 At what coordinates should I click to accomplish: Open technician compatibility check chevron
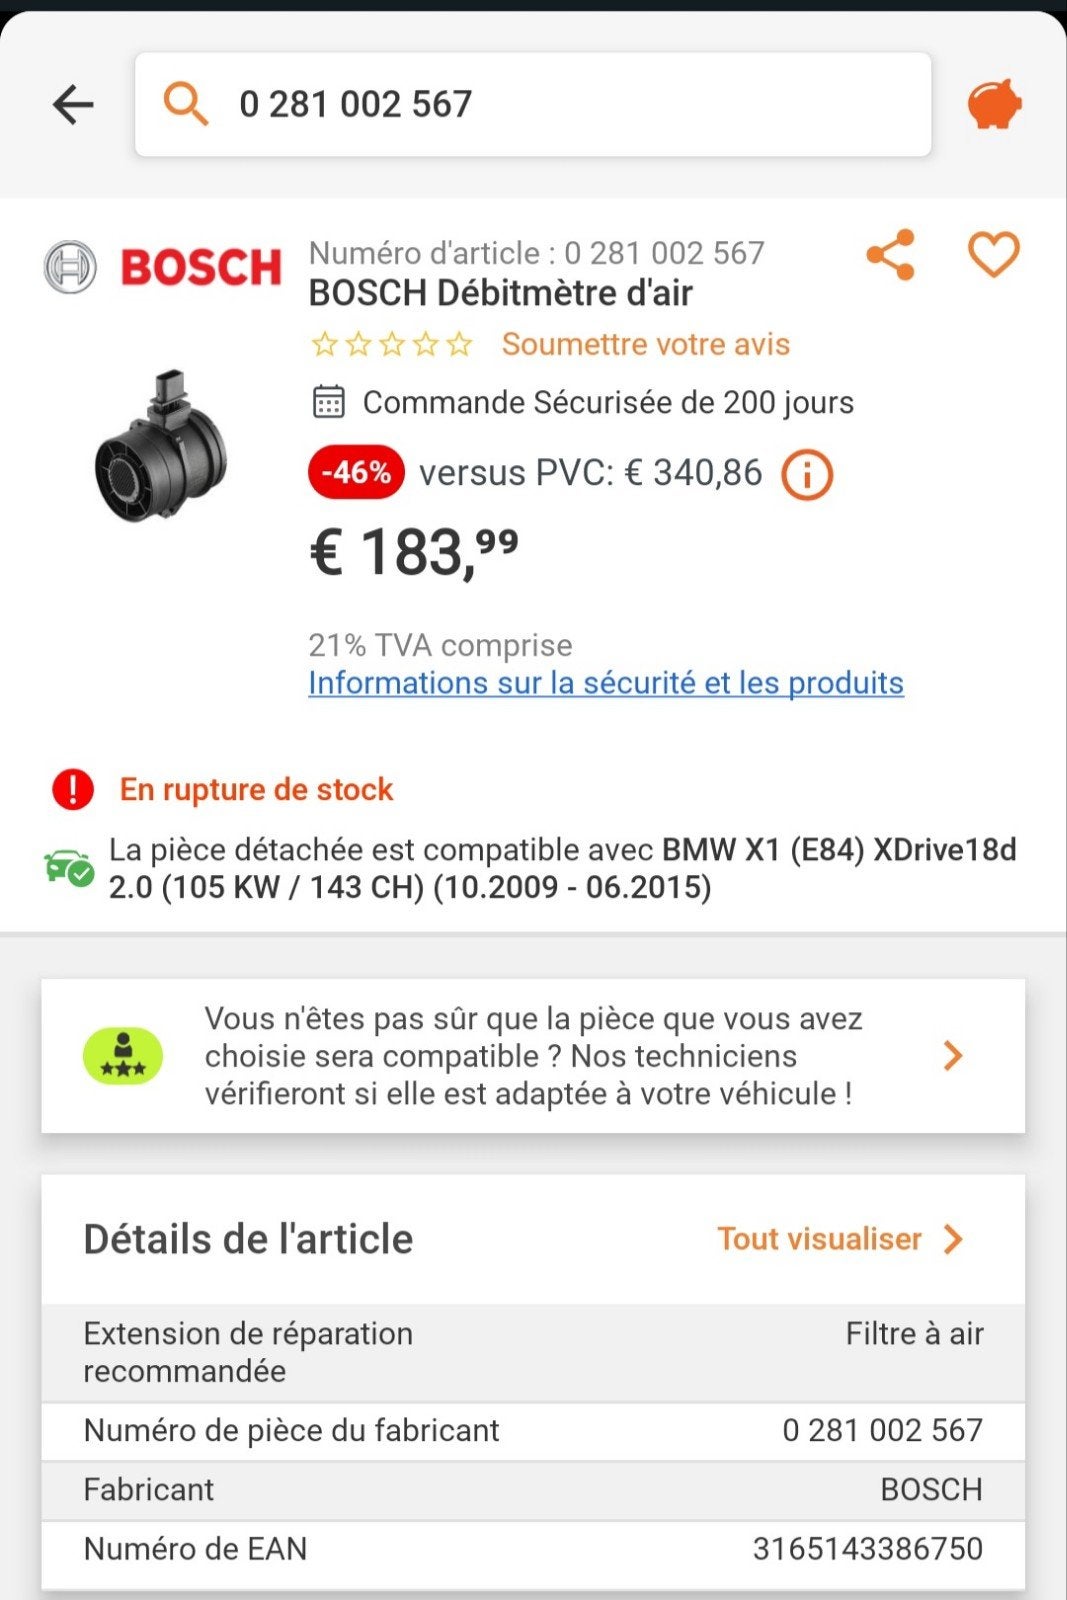click(953, 1055)
